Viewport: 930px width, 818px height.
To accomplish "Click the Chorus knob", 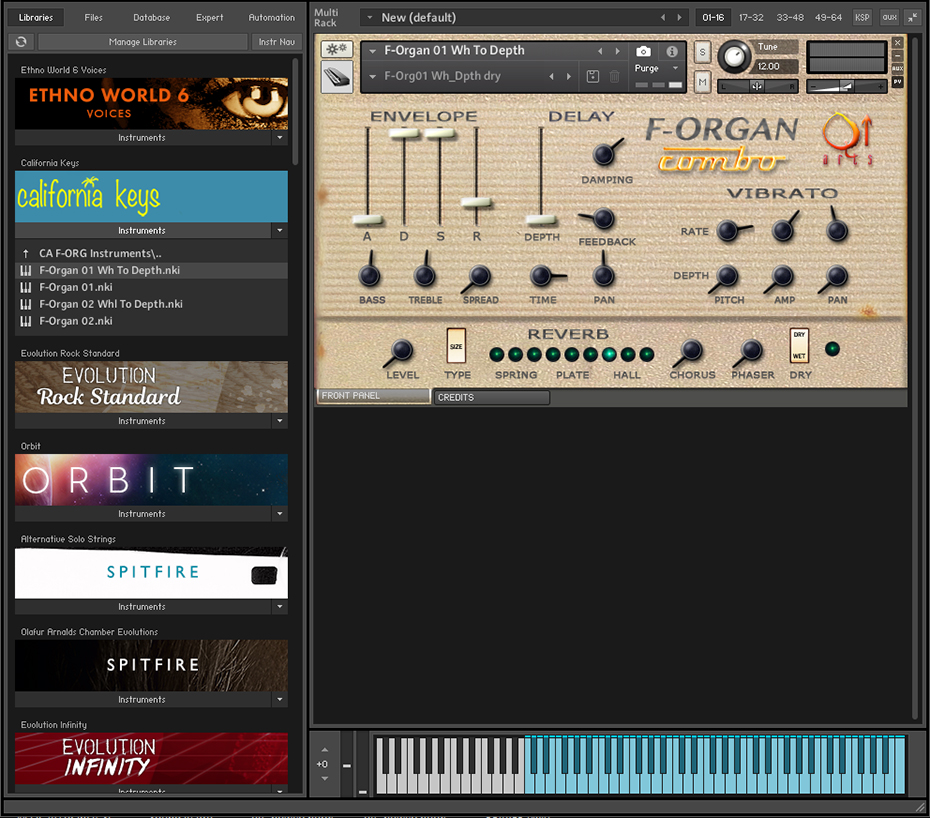I will coord(691,350).
